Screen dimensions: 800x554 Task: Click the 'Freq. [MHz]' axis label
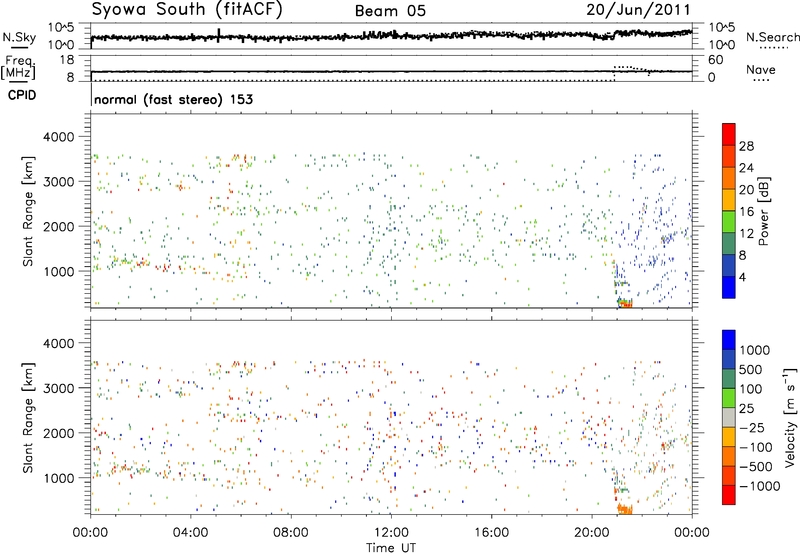tap(18, 68)
